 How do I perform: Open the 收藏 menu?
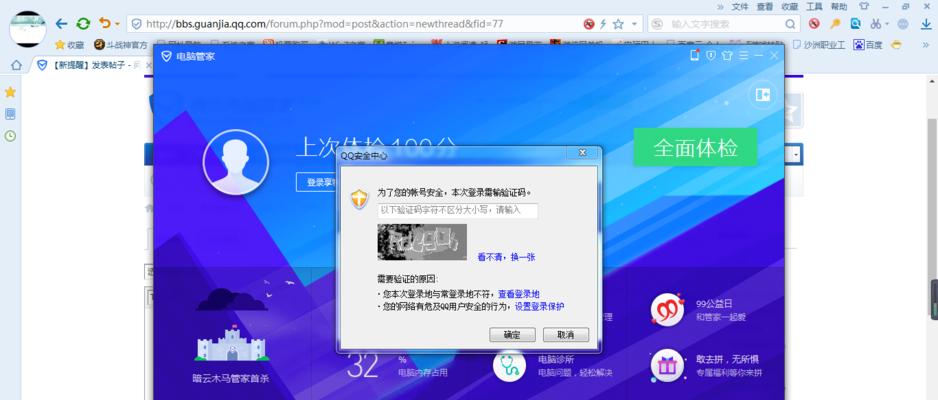tap(790, 7)
